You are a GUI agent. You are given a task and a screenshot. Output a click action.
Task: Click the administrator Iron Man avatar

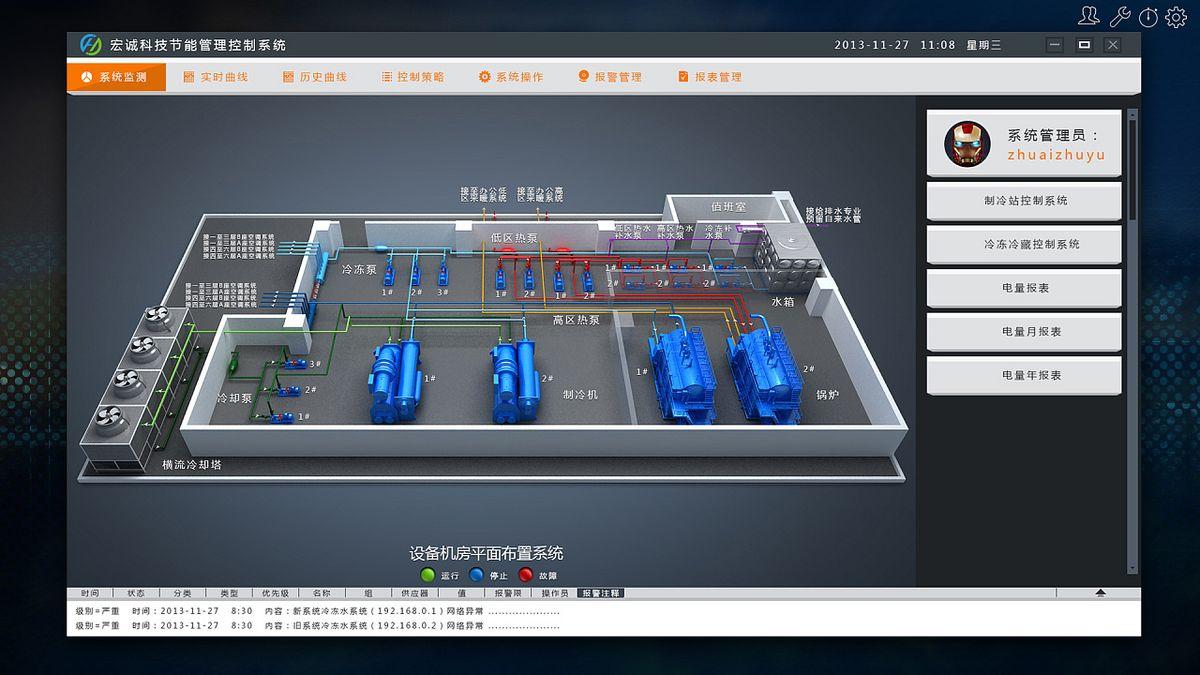pos(967,144)
